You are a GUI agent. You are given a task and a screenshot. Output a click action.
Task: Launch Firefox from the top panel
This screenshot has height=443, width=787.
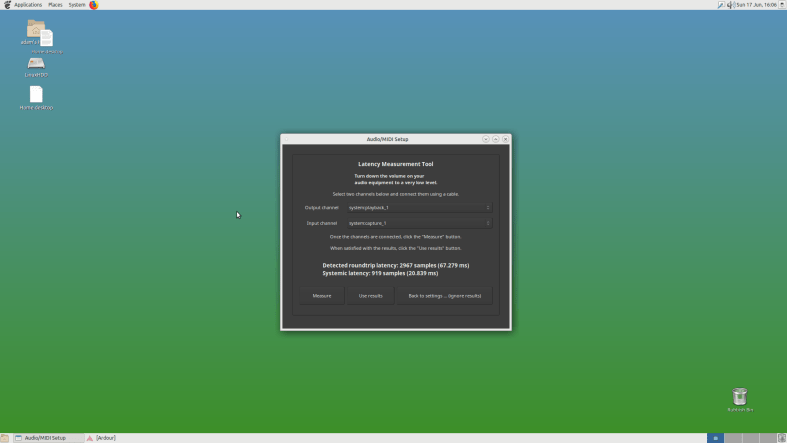pos(94,5)
